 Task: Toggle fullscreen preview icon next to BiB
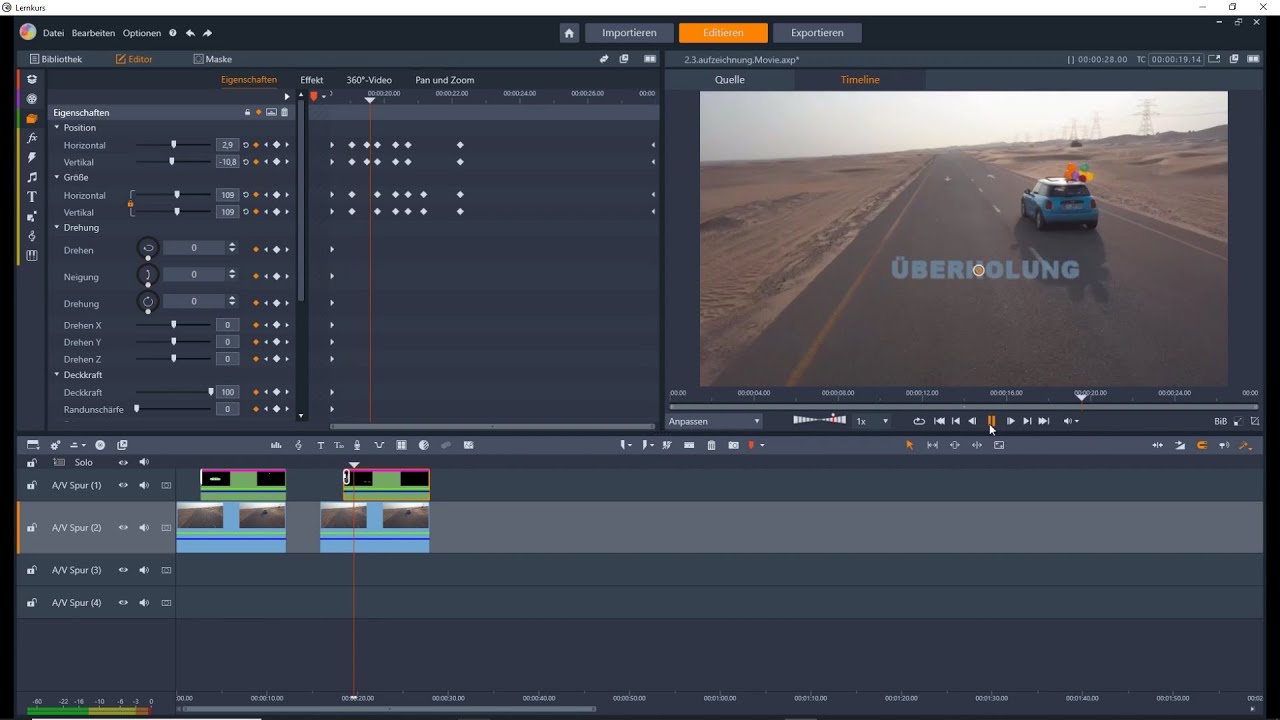[x=1238, y=421]
